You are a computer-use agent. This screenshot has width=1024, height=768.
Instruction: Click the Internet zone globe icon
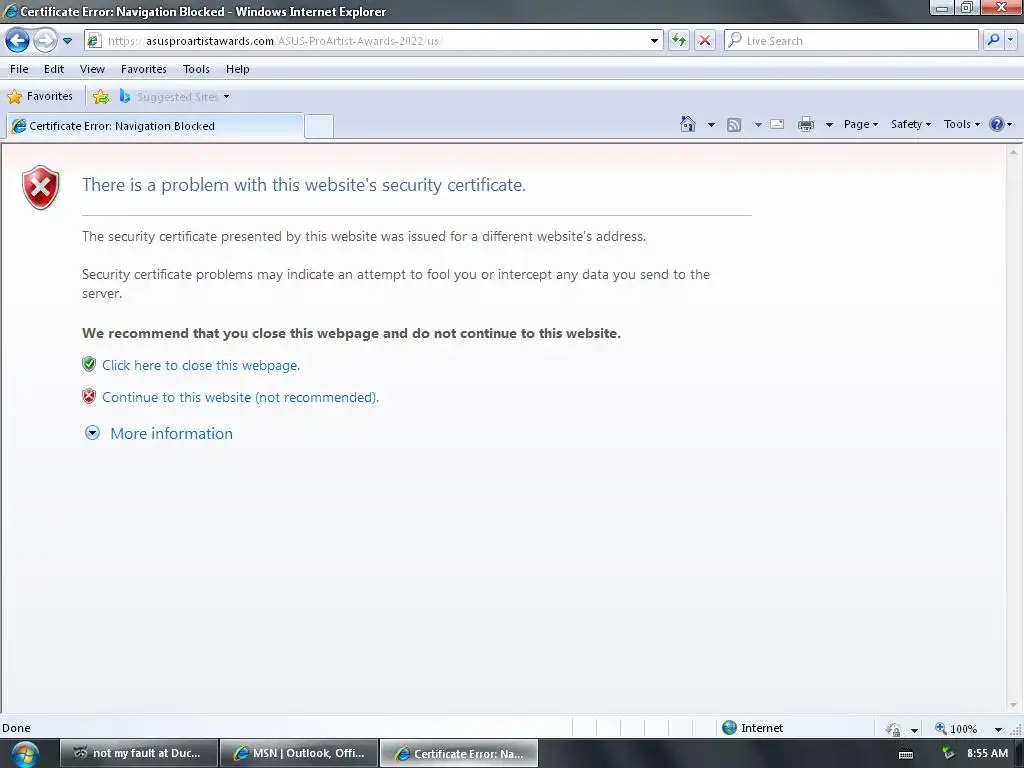(729, 728)
